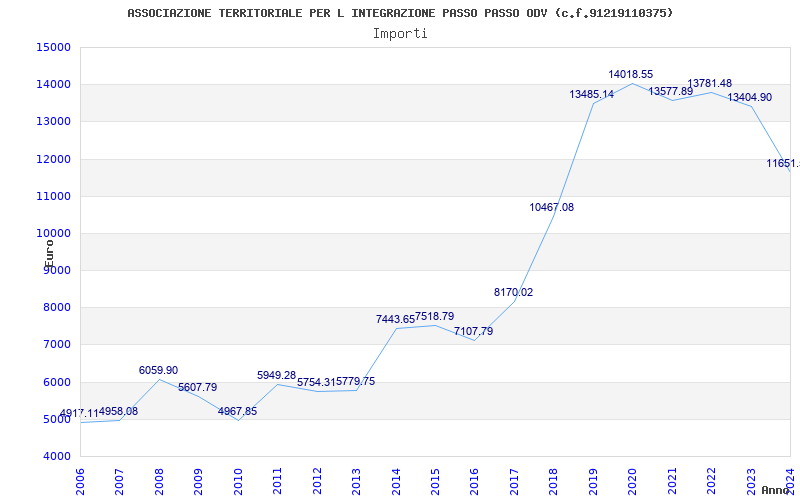Click the 8000 y-axis value

[56, 308]
